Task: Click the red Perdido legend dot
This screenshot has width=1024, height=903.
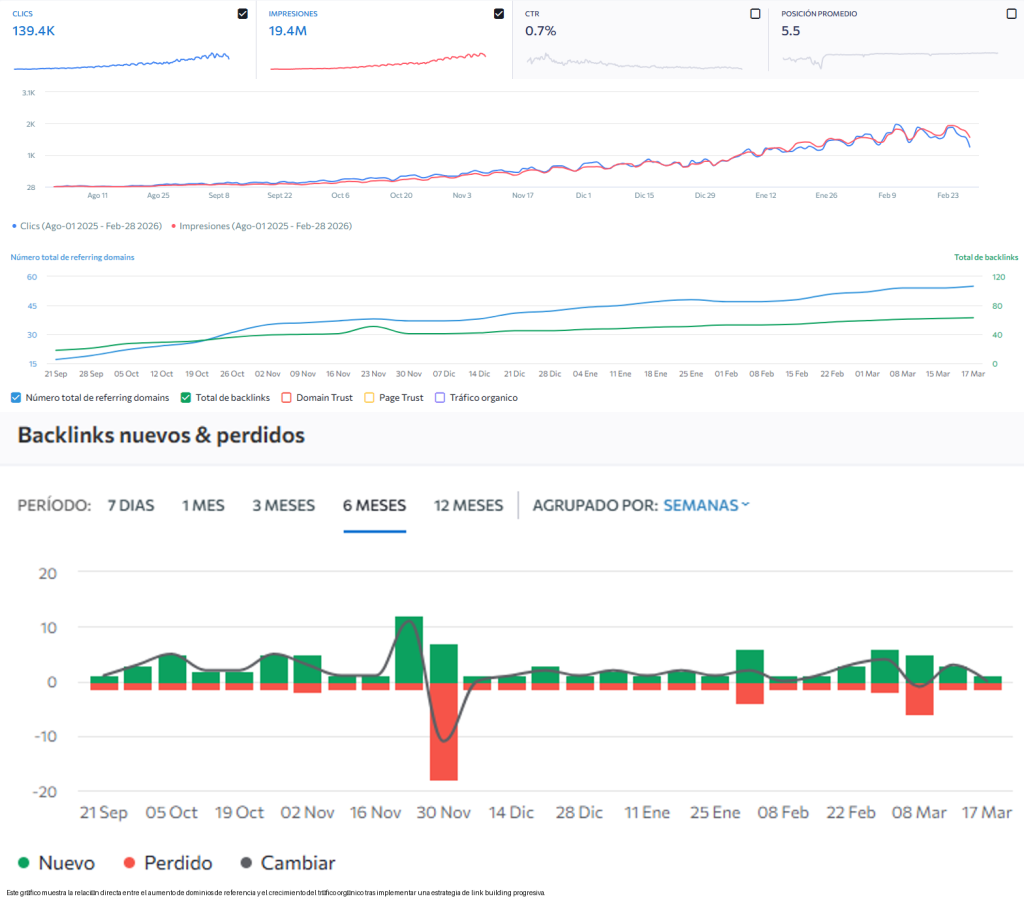Action: point(130,863)
